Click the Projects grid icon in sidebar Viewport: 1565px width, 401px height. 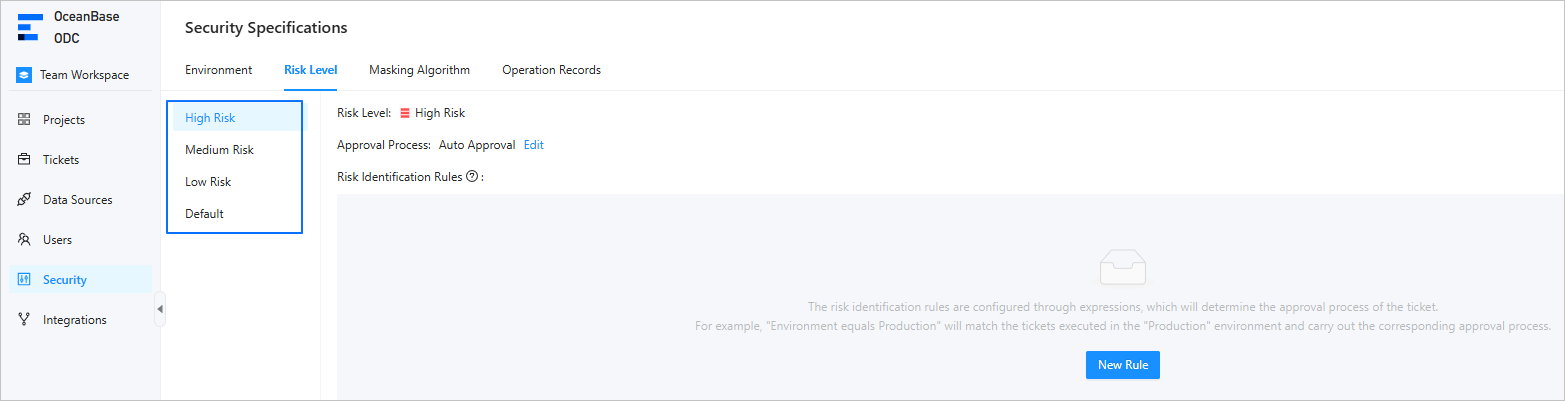coord(24,120)
